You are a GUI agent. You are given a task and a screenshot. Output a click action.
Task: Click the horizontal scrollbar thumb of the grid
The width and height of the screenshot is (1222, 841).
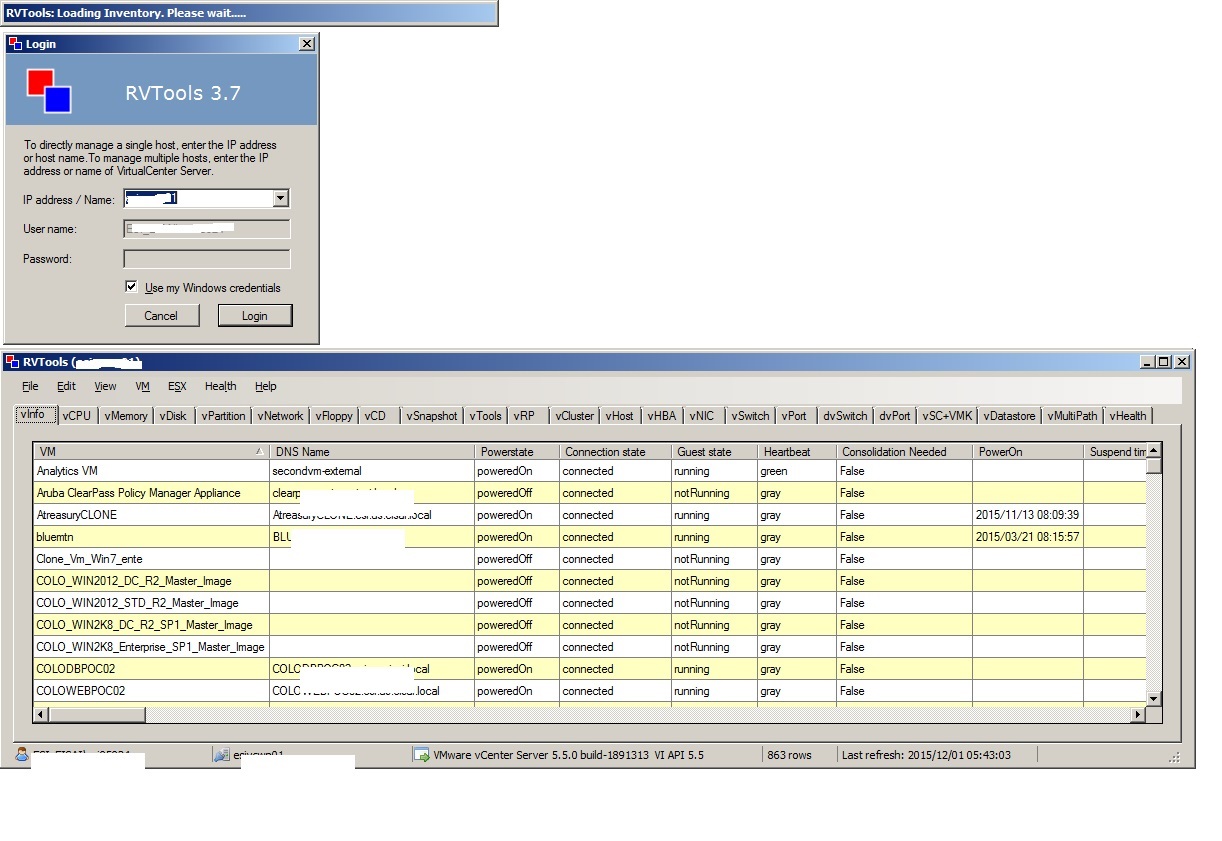97,714
